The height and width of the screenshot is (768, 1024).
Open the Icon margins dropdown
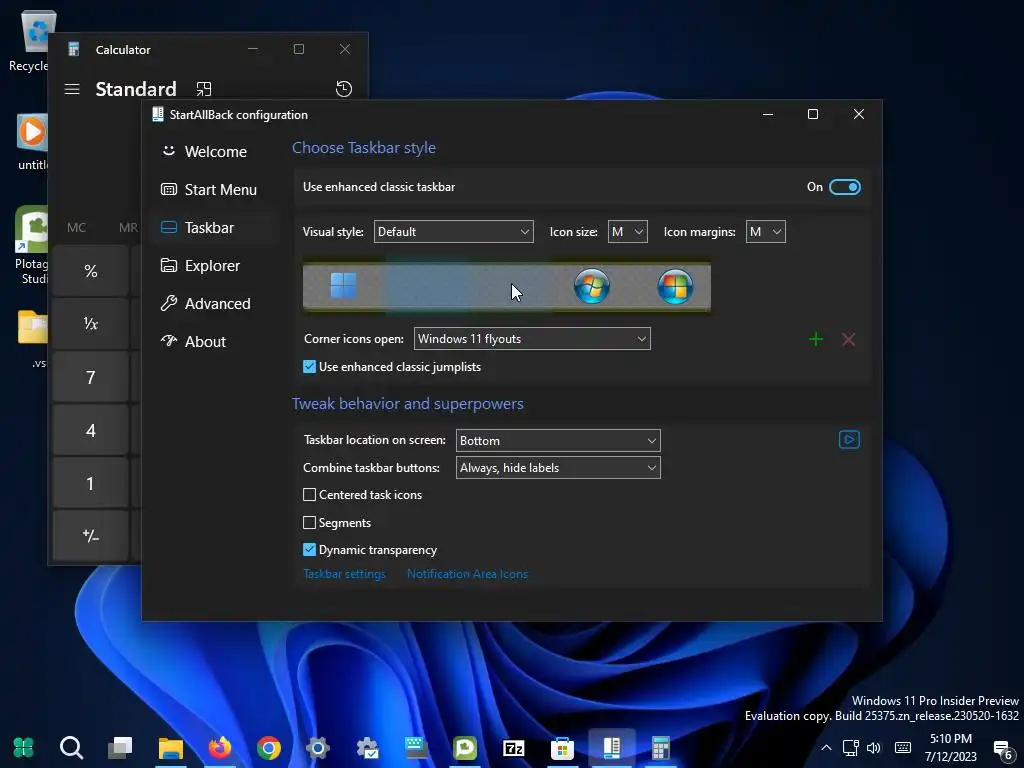pyautogui.click(x=765, y=232)
